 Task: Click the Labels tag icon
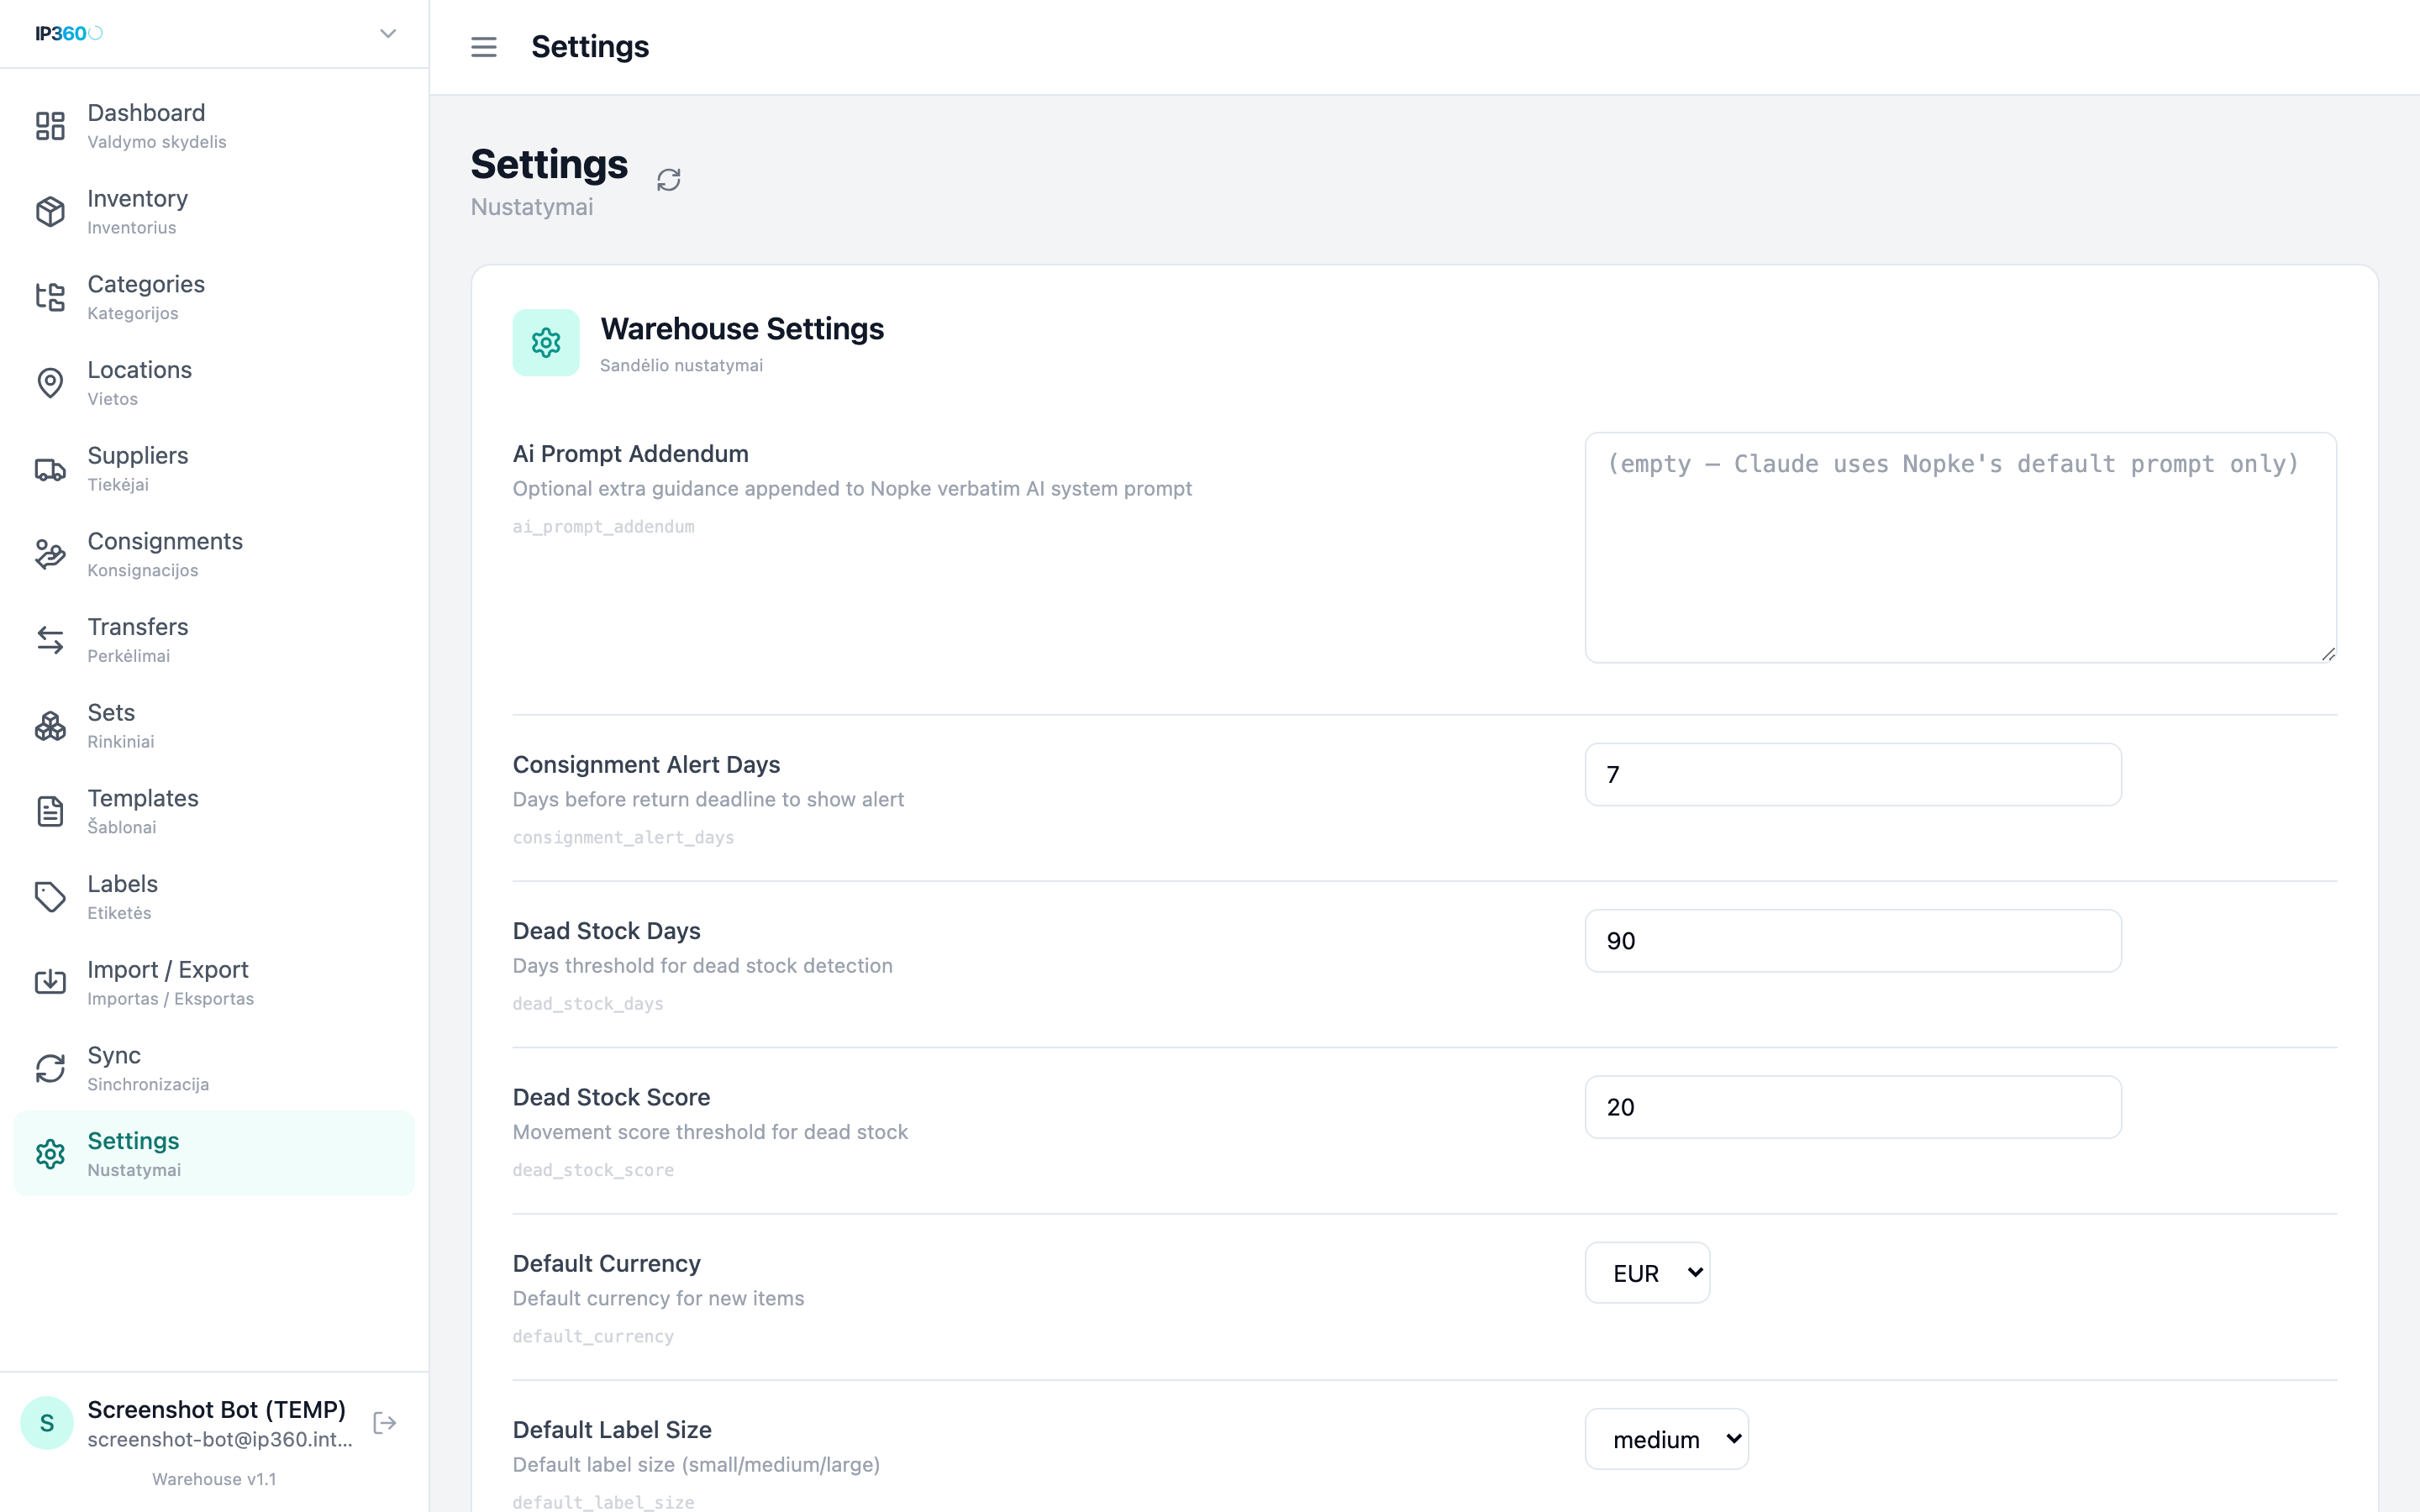tap(50, 897)
